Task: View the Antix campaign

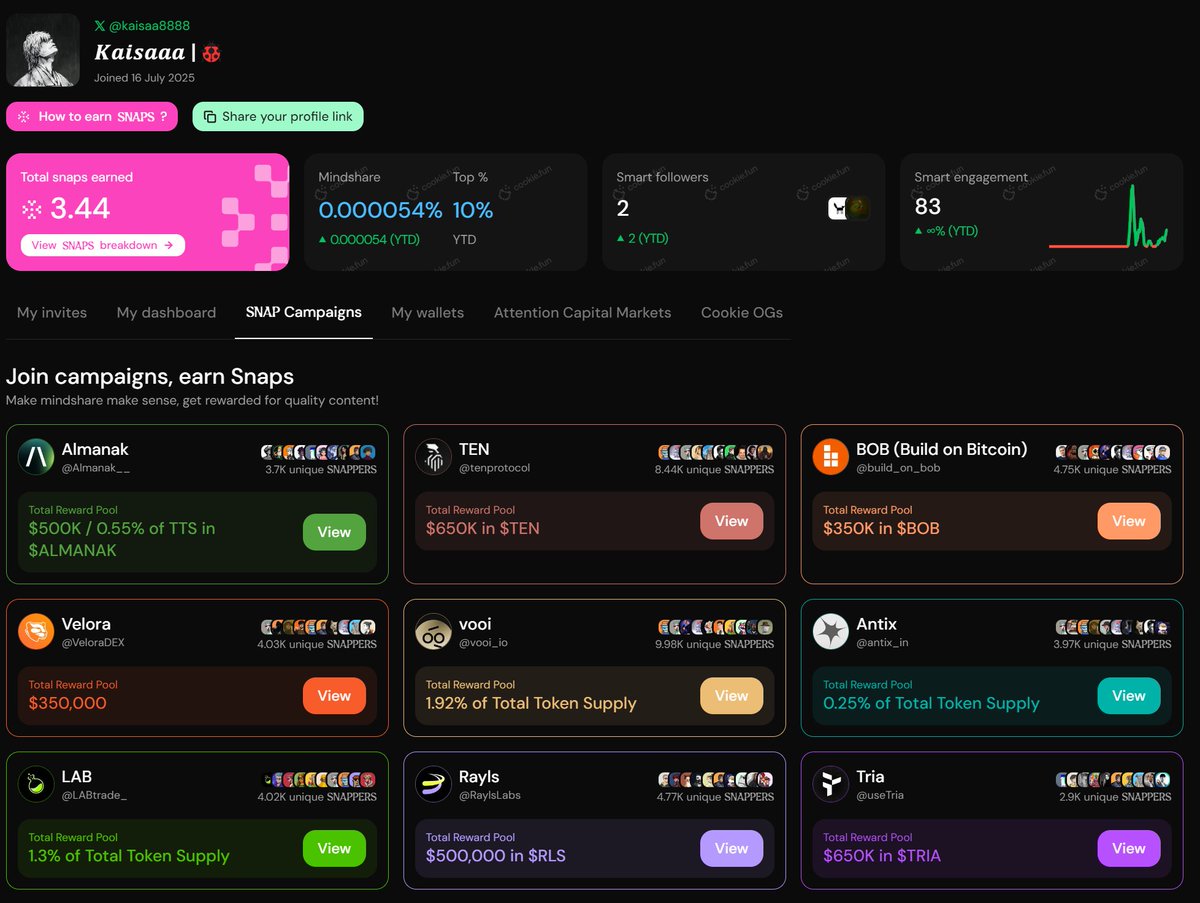Action: tap(1129, 696)
